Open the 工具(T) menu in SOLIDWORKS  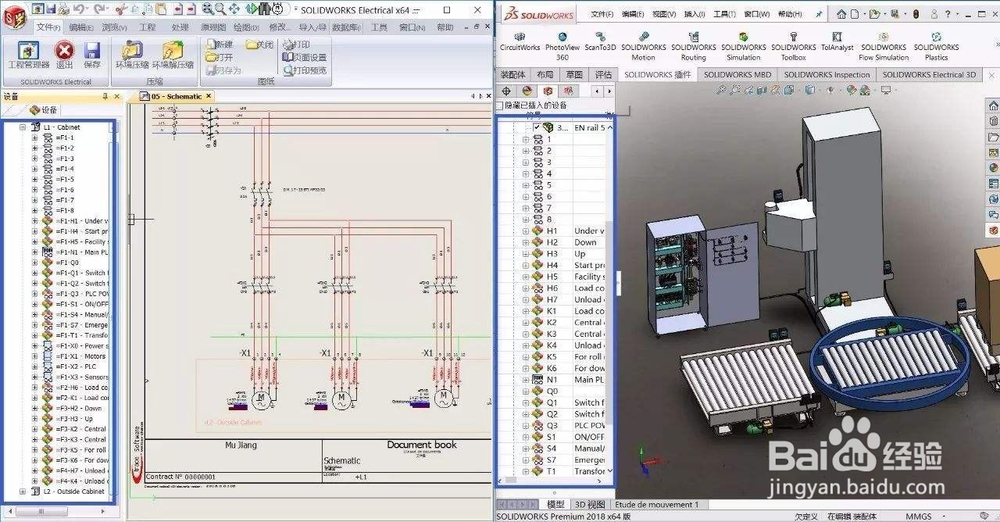pyautogui.click(x=724, y=13)
